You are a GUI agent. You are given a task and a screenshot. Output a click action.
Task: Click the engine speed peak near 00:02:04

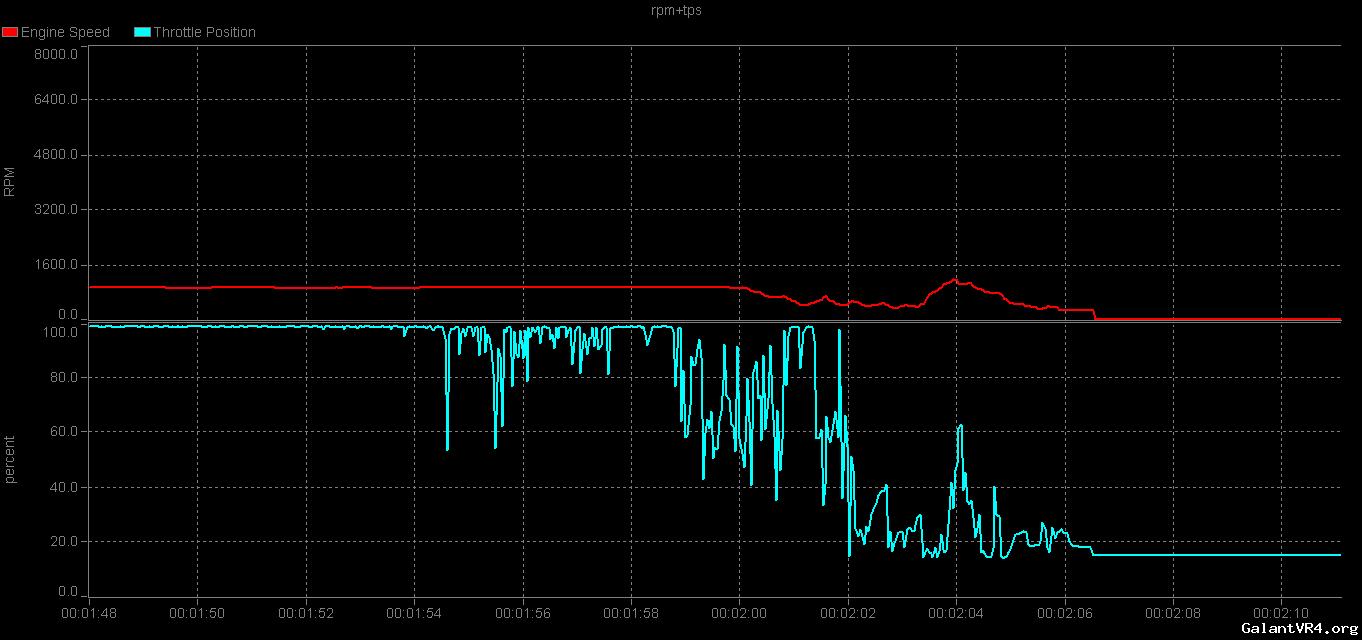tap(954, 280)
